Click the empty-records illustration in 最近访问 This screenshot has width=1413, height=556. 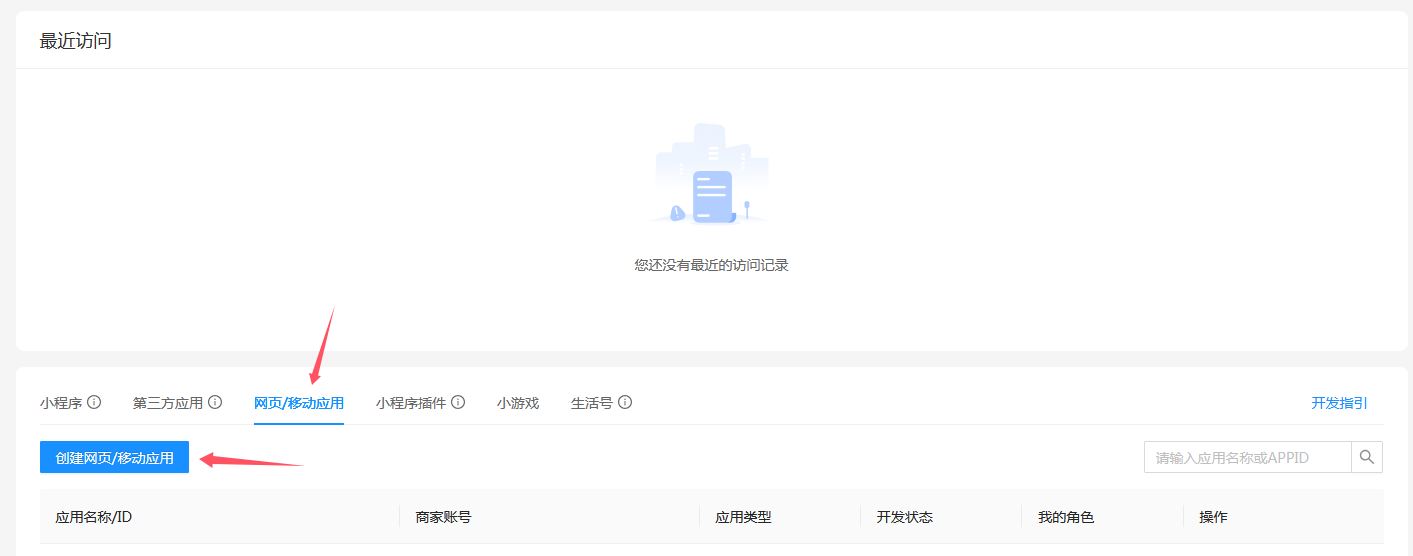click(x=711, y=174)
